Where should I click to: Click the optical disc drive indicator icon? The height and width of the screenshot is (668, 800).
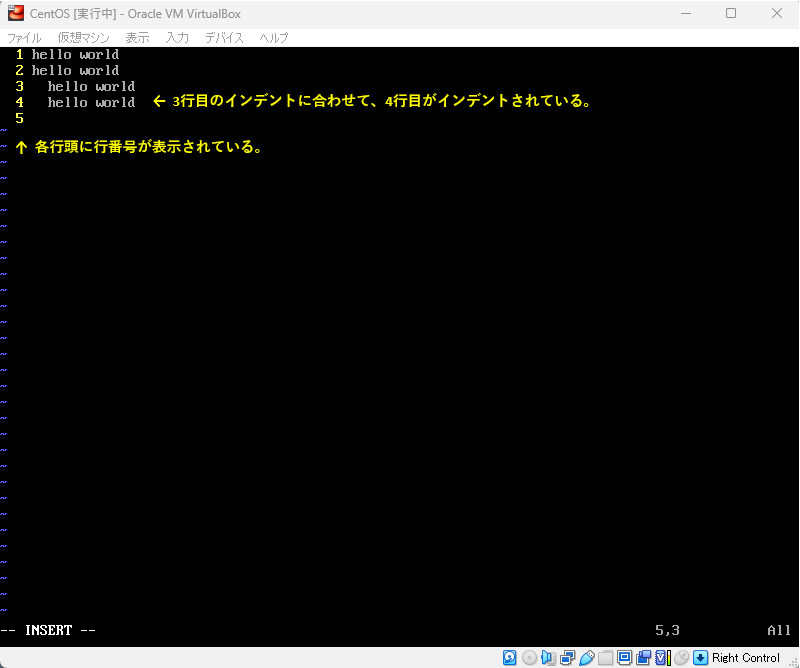click(530, 657)
